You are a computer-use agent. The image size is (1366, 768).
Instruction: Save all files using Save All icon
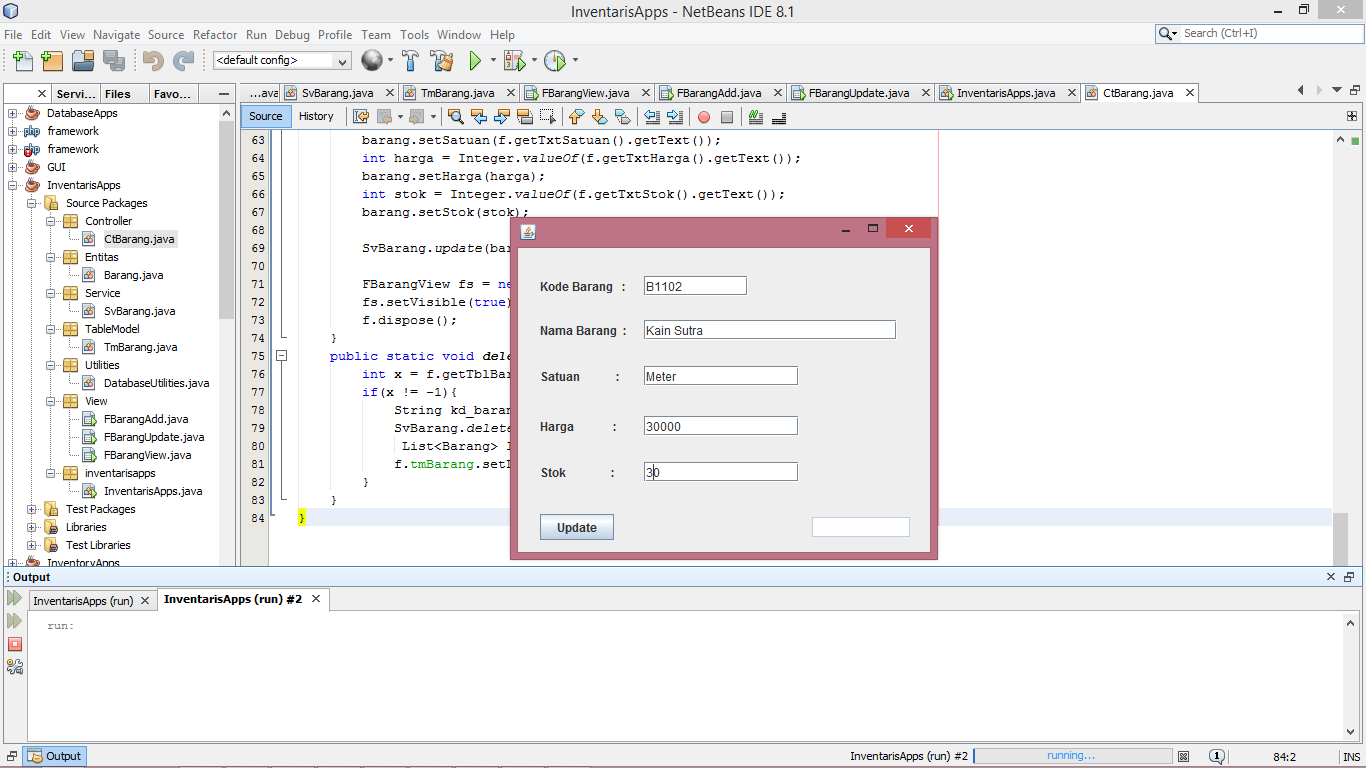point(112,60)
